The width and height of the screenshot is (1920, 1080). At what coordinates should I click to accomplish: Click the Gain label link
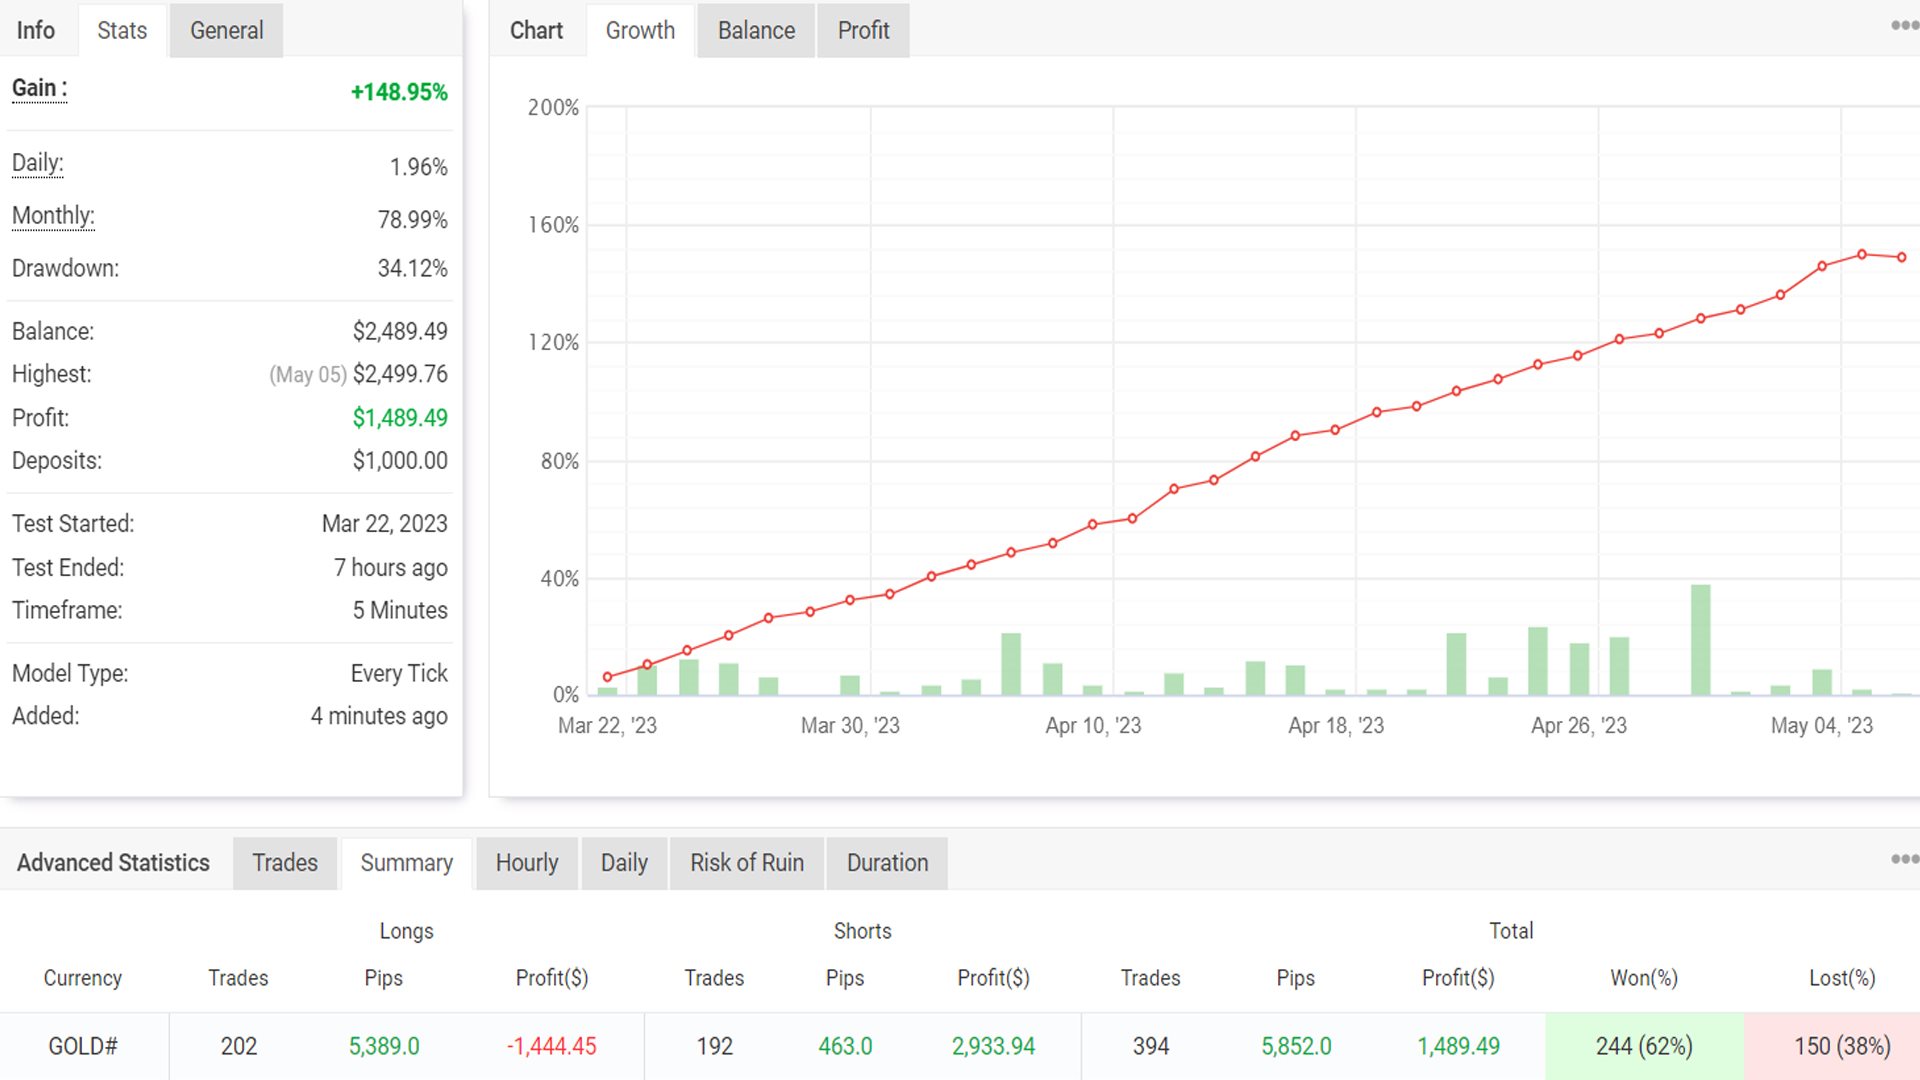tap(39, 88)
